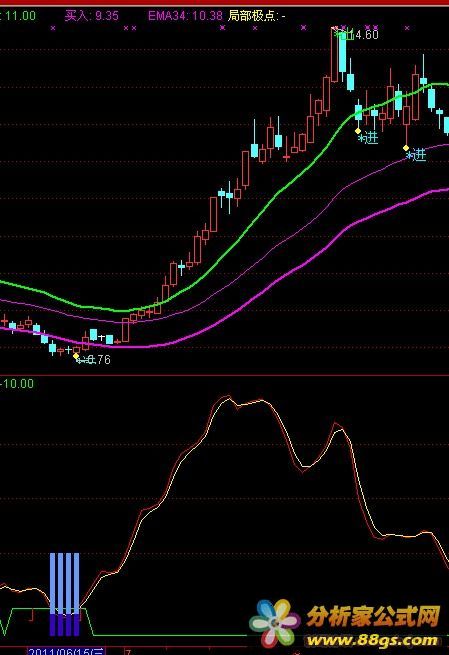
Task: Select the EMA34: 10.38 label
Action: (185, 16)
